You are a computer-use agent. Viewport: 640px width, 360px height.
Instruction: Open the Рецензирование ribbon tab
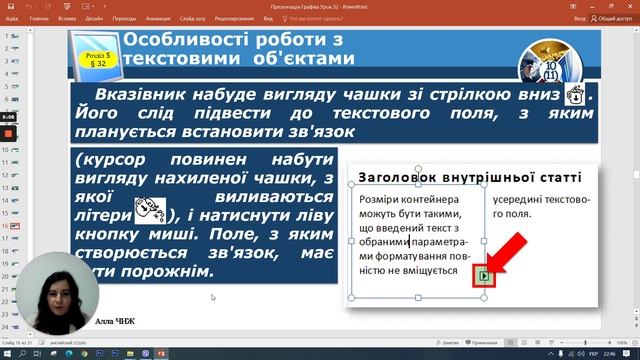coord(234,19)
